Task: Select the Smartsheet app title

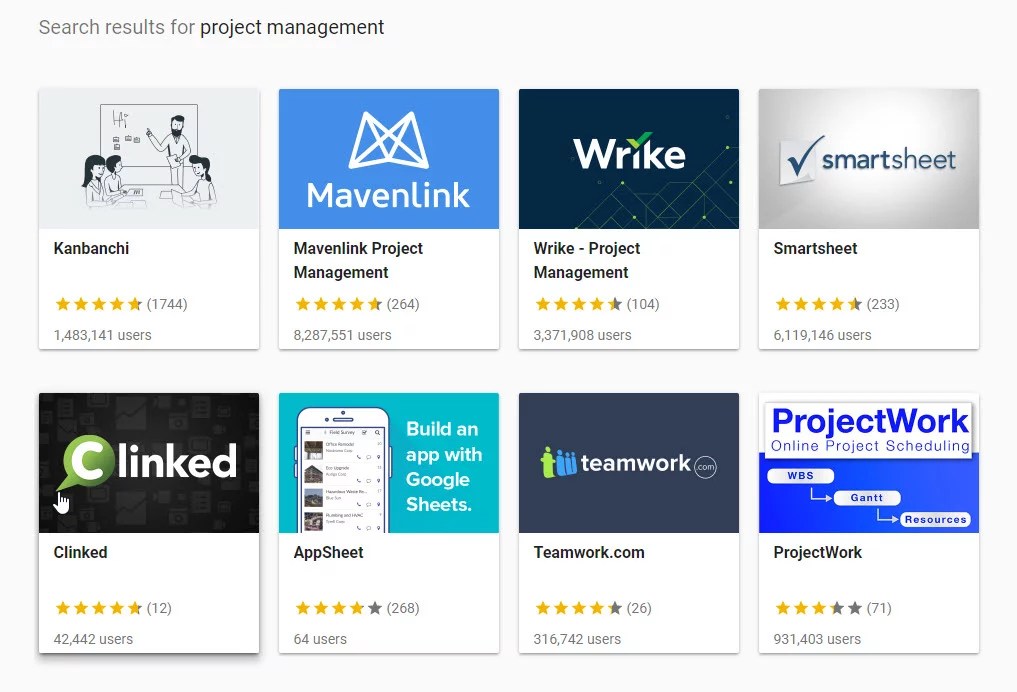Action: click(x=815, y=248)
